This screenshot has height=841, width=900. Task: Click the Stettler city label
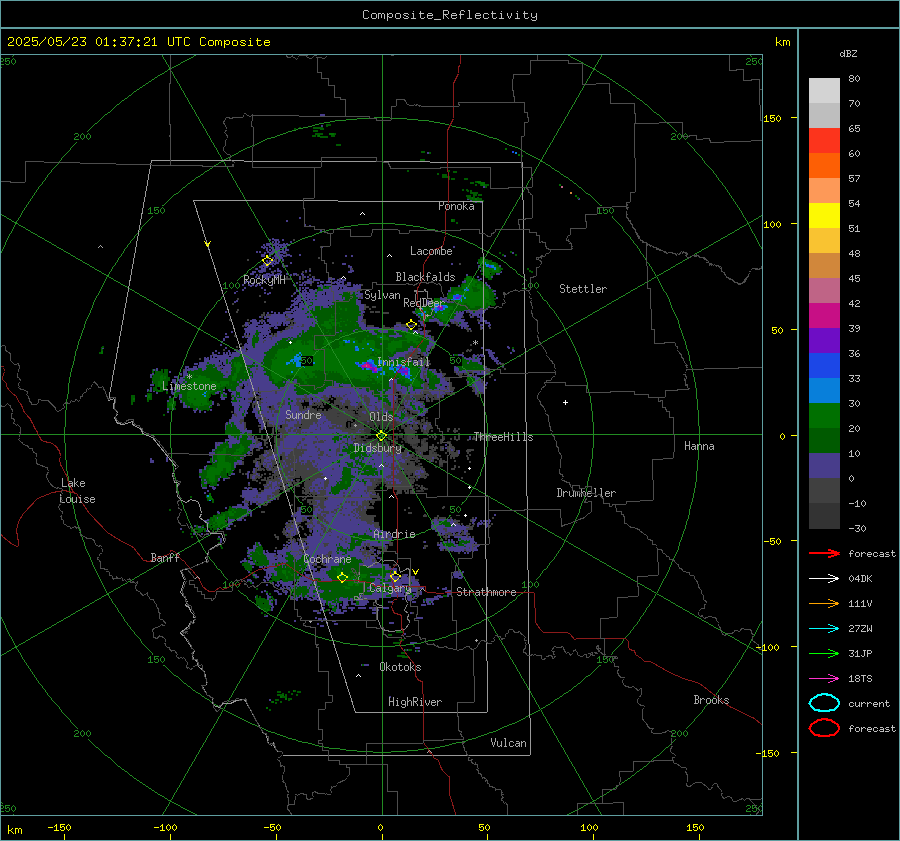point(583,289)
